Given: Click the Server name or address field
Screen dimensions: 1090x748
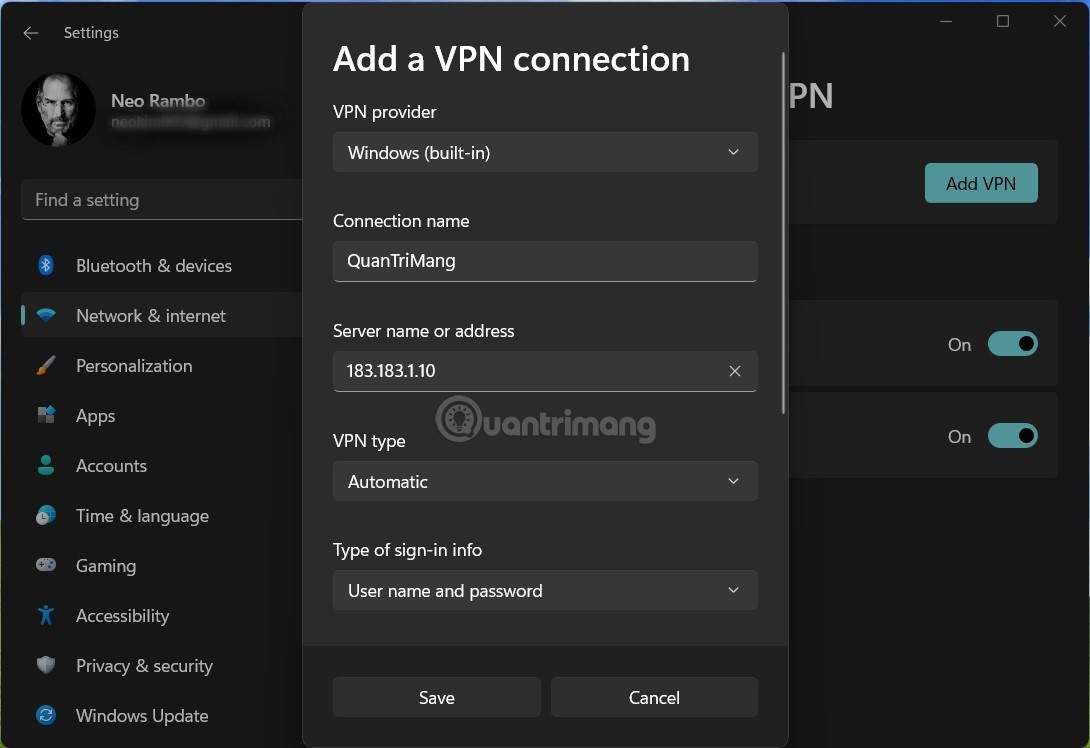Looking at the screenshot, I should click(x=545, y=371).
